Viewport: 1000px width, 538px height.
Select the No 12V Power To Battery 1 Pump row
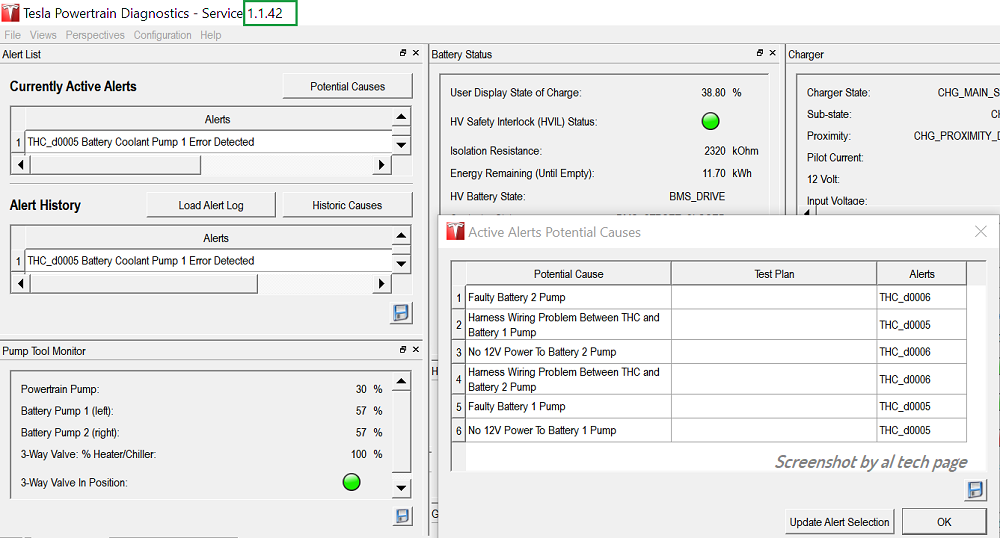[x=709, y=430]
